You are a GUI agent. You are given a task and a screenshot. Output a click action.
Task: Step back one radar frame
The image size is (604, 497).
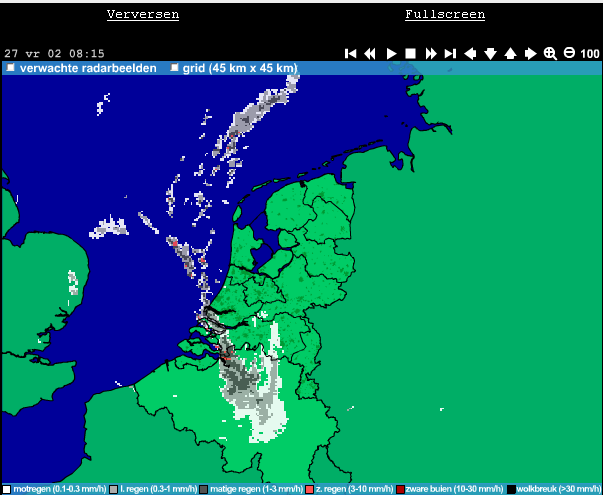(x=370, y=54)
